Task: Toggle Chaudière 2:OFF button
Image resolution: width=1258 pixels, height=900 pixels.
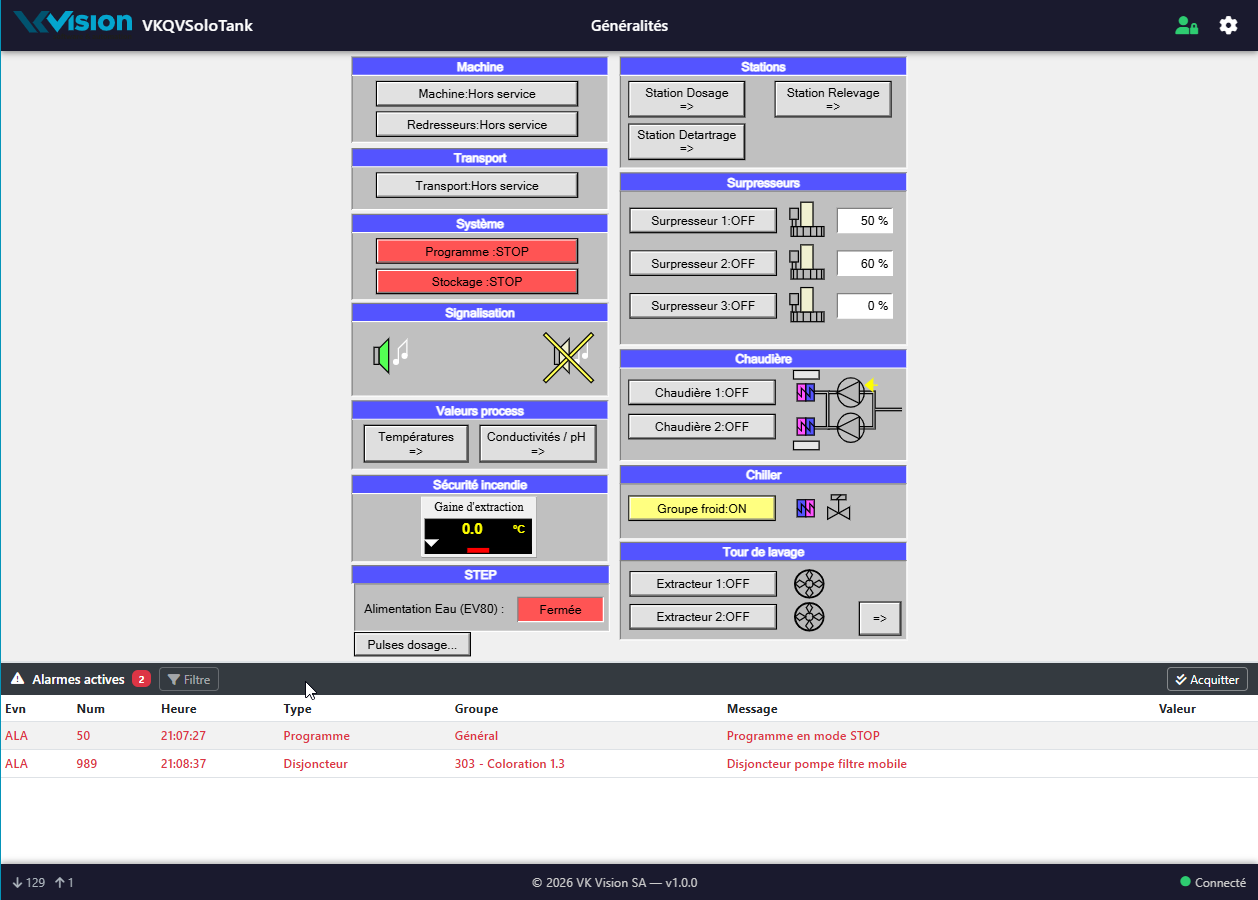Action: tap(702, 427)
